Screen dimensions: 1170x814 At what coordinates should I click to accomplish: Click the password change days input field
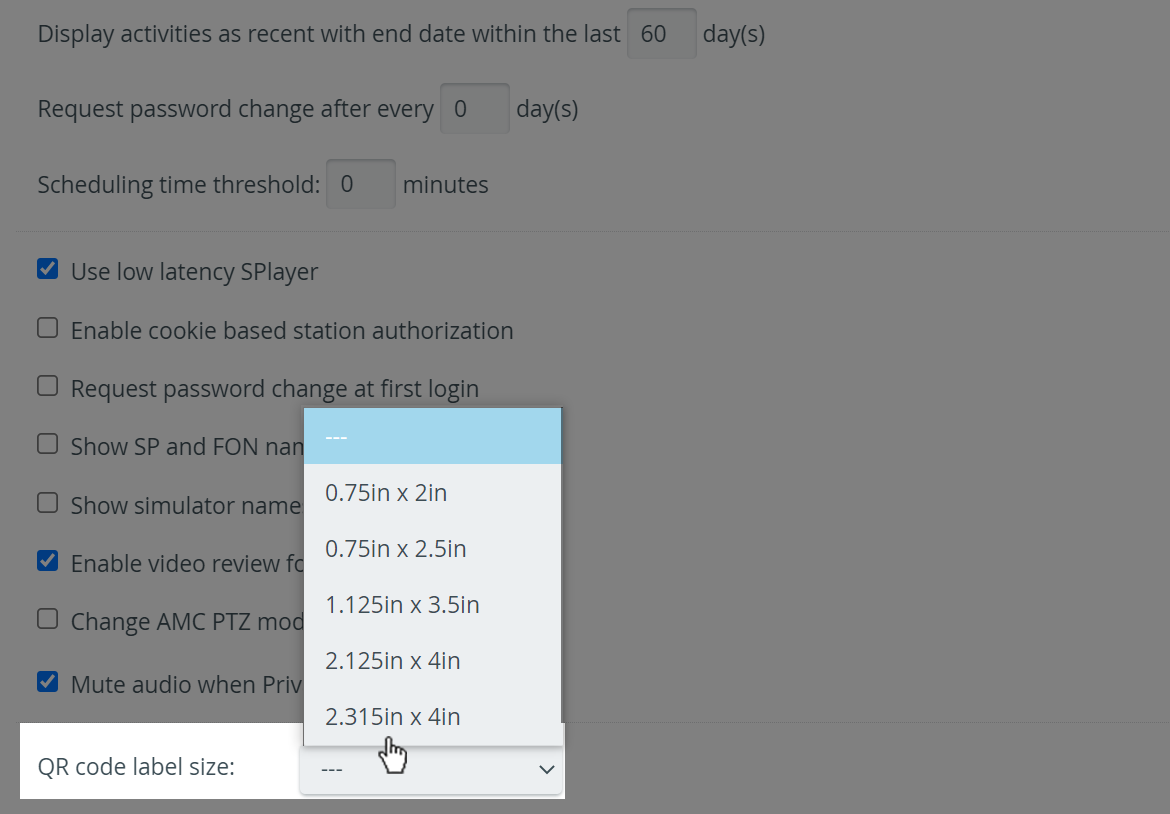tap(475, 109)
